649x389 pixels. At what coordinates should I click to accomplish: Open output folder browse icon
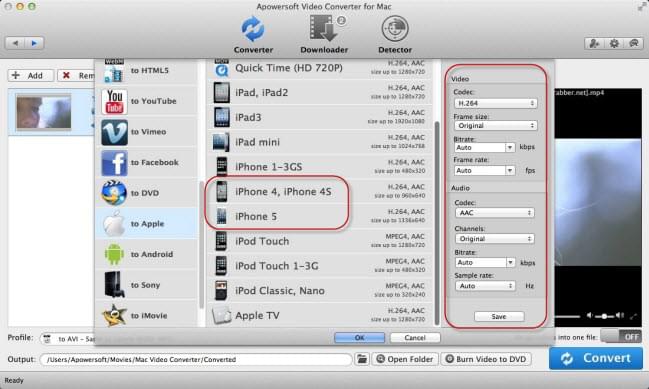[362, 359]
